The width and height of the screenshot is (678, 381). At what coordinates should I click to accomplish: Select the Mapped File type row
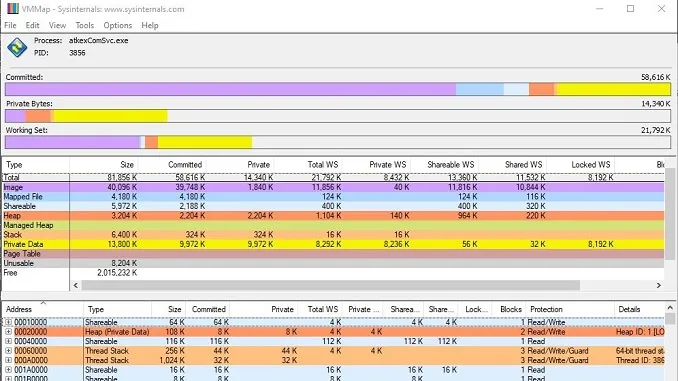[333, 197]
